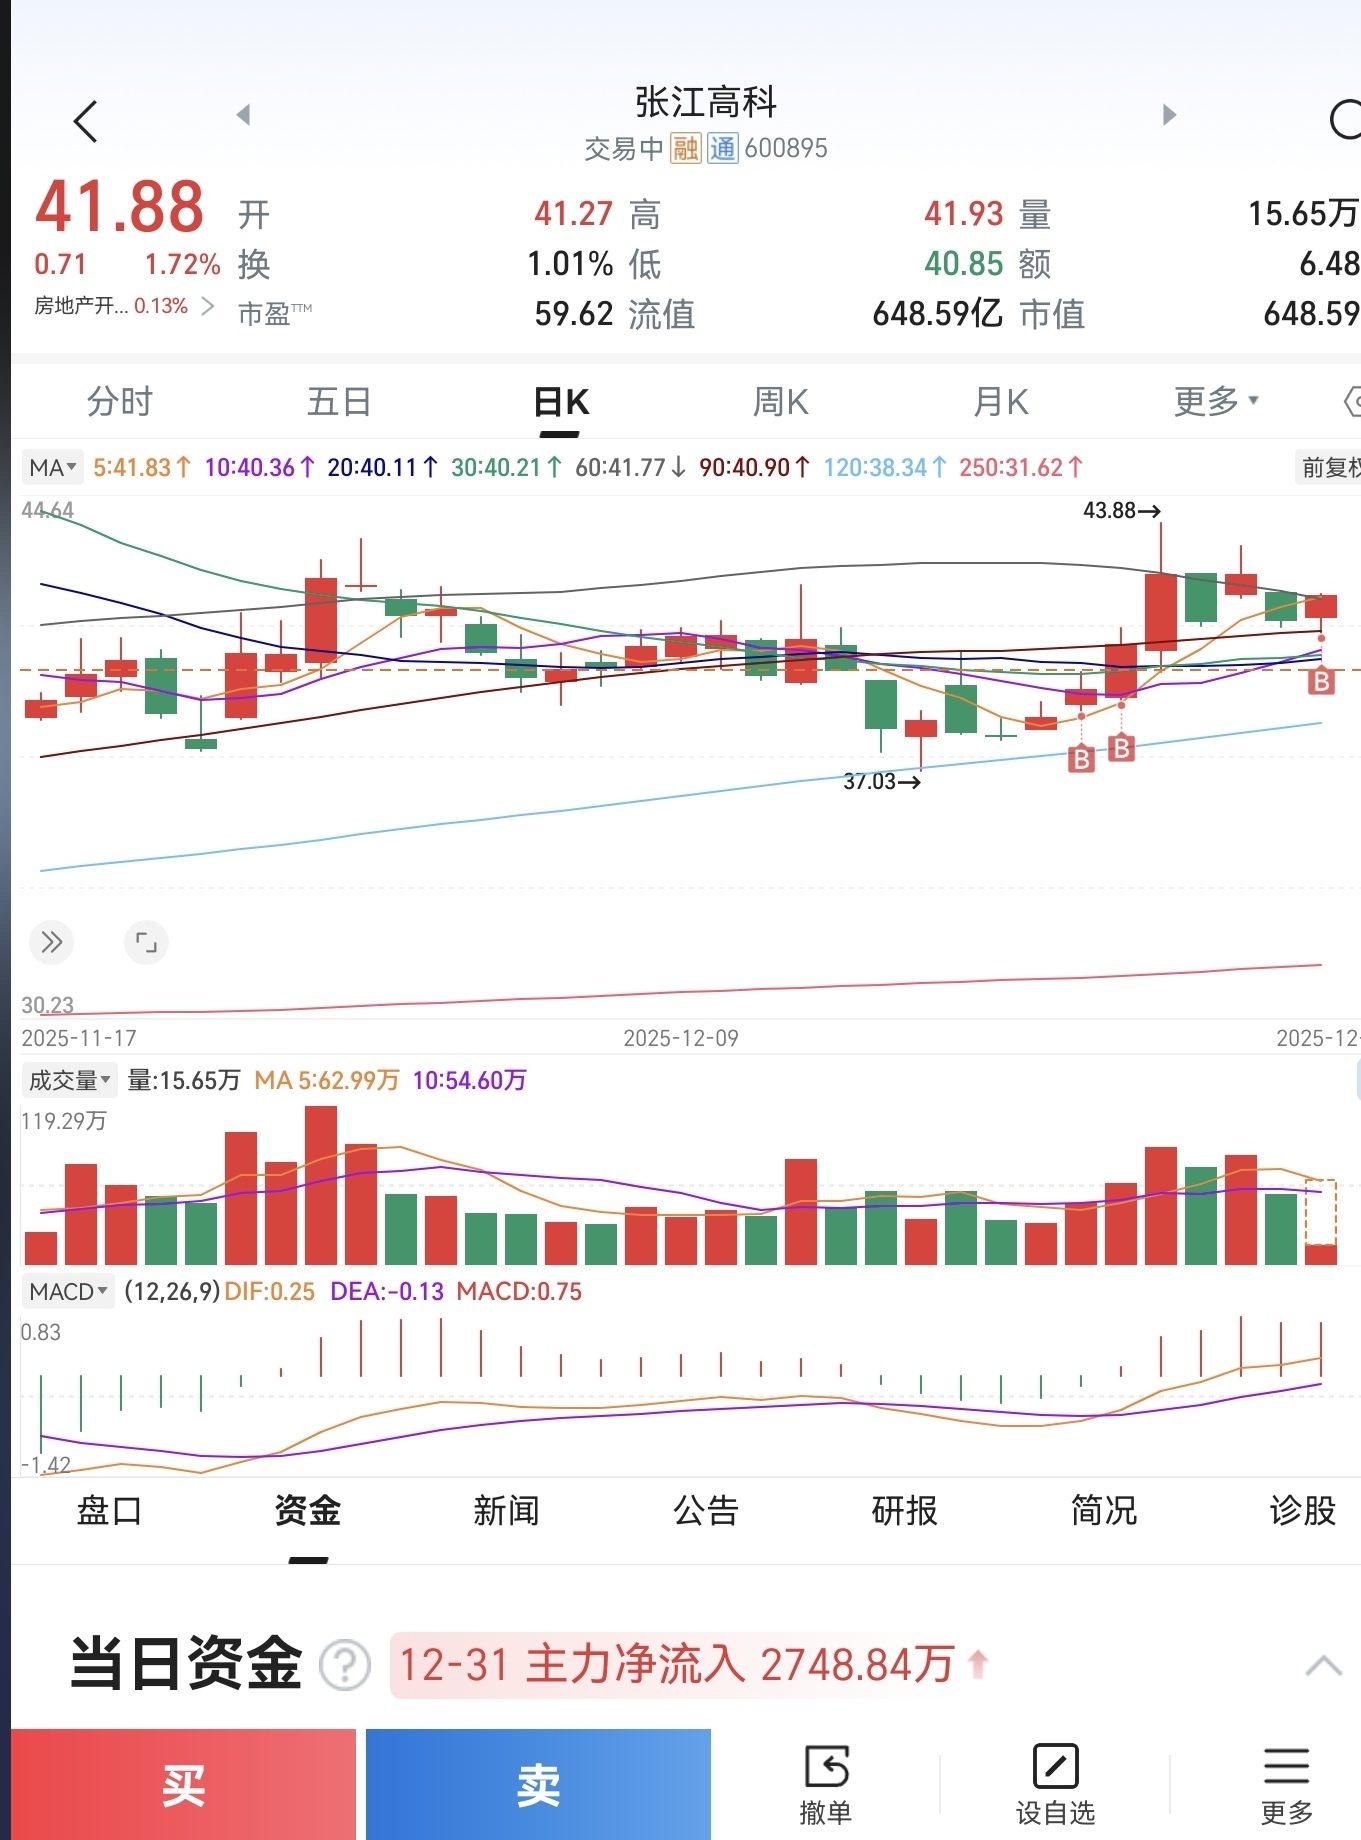Viewport: 1361px width, 1840px height.
Task: Tap the MACD:0.75 value
Action: coord(519,1291)
